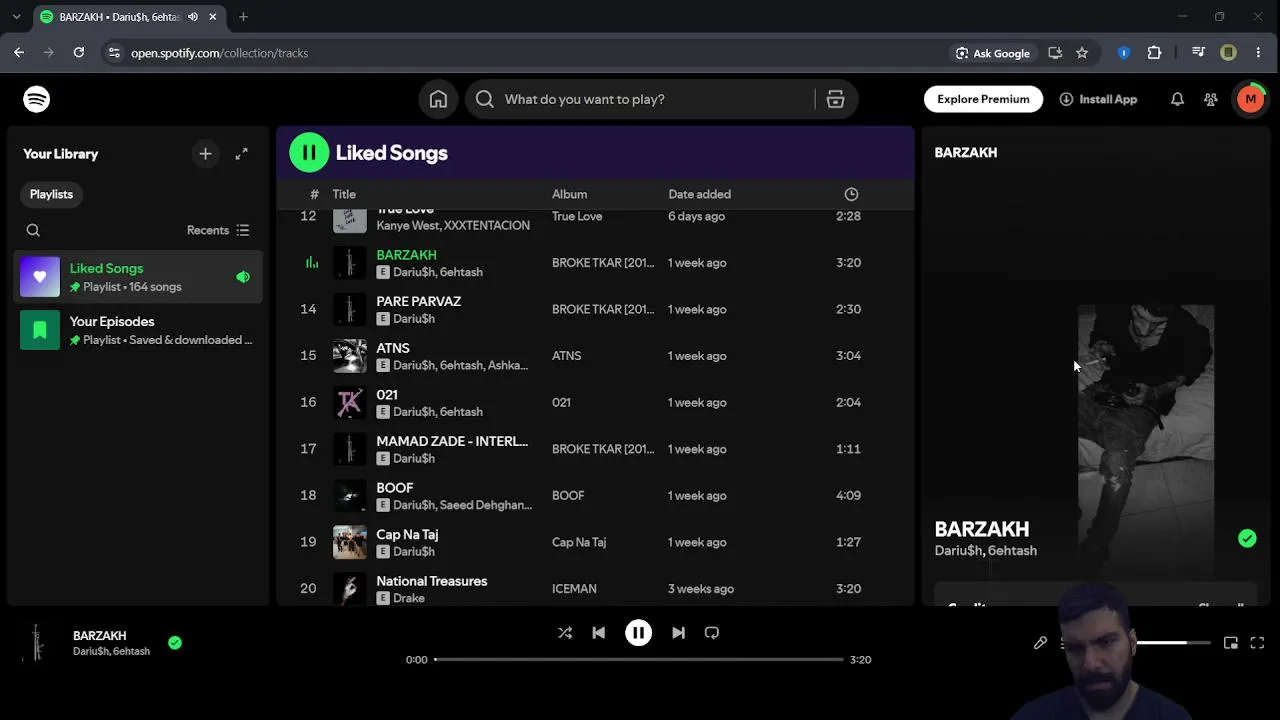The image size is (1280, 720).
Task: Sort by duration clock icon
Action: (x=851, y=194)
